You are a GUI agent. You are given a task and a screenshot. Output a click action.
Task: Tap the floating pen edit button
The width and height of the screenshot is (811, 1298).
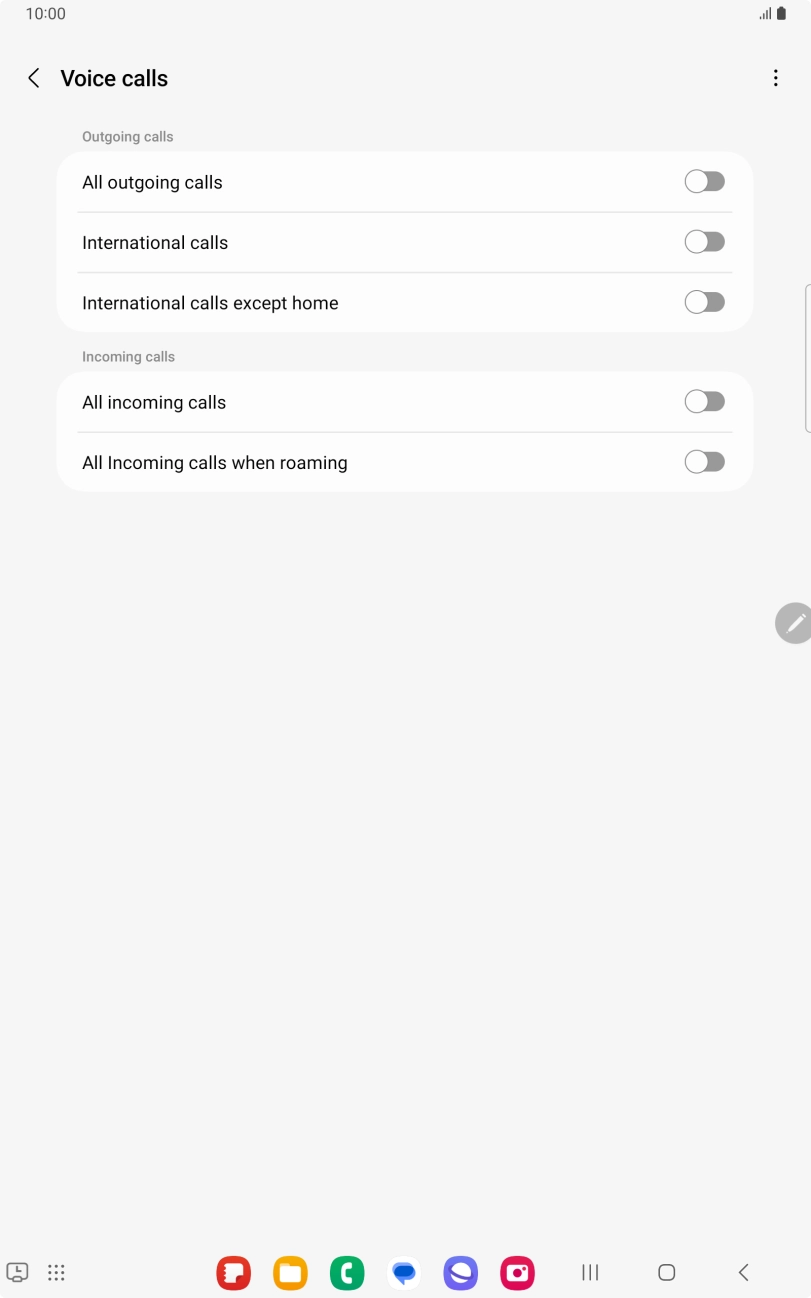(x=793, y=622)
